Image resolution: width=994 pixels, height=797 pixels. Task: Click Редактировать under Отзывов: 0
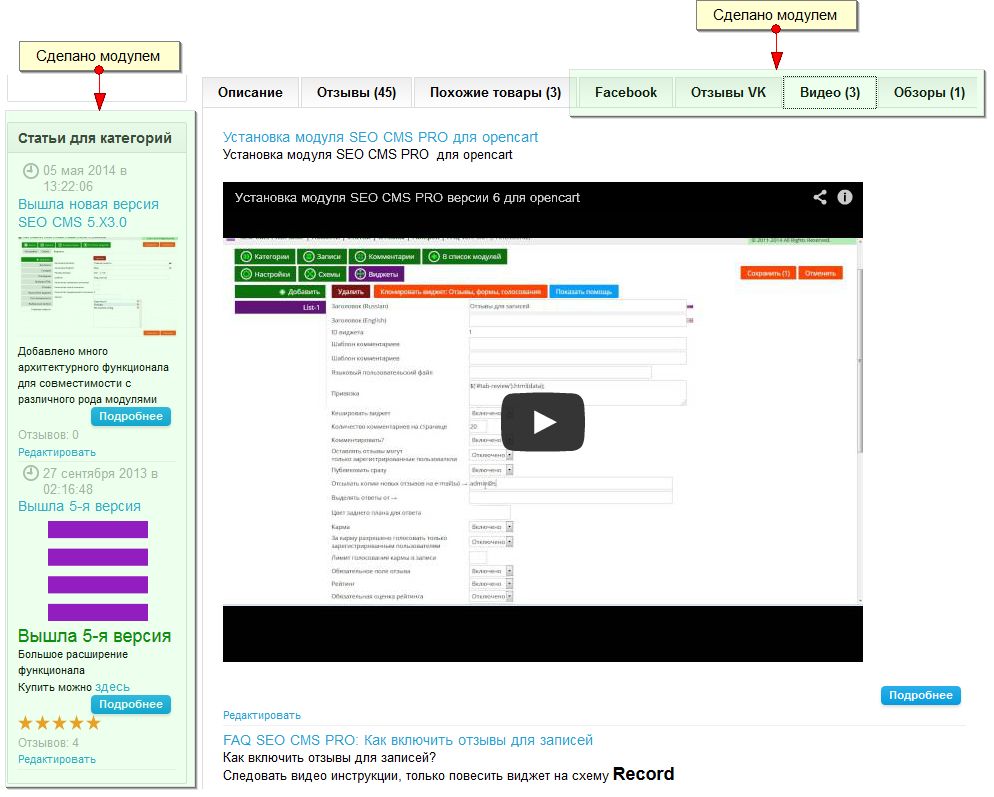[57, 452]
